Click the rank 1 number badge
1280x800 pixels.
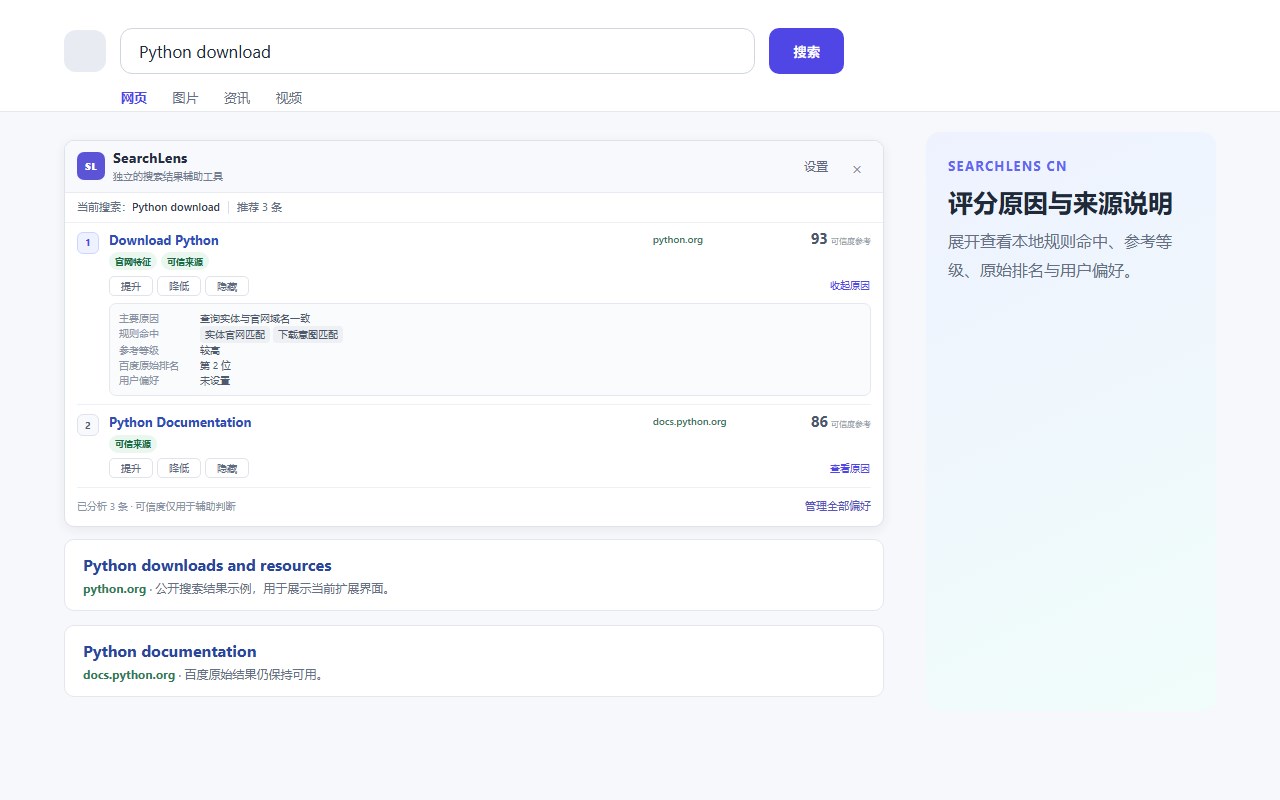click(x=88, y=243)
